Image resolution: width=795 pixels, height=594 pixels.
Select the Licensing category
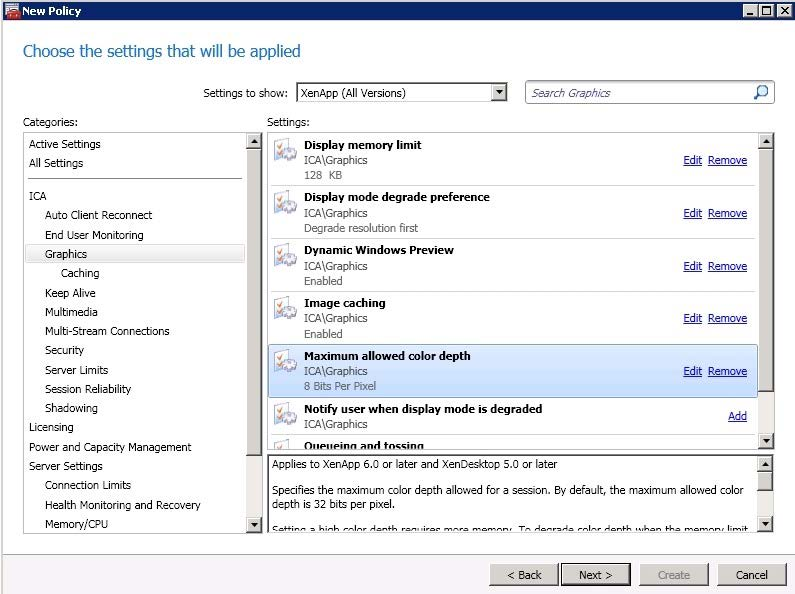click(x=51, y=427)
